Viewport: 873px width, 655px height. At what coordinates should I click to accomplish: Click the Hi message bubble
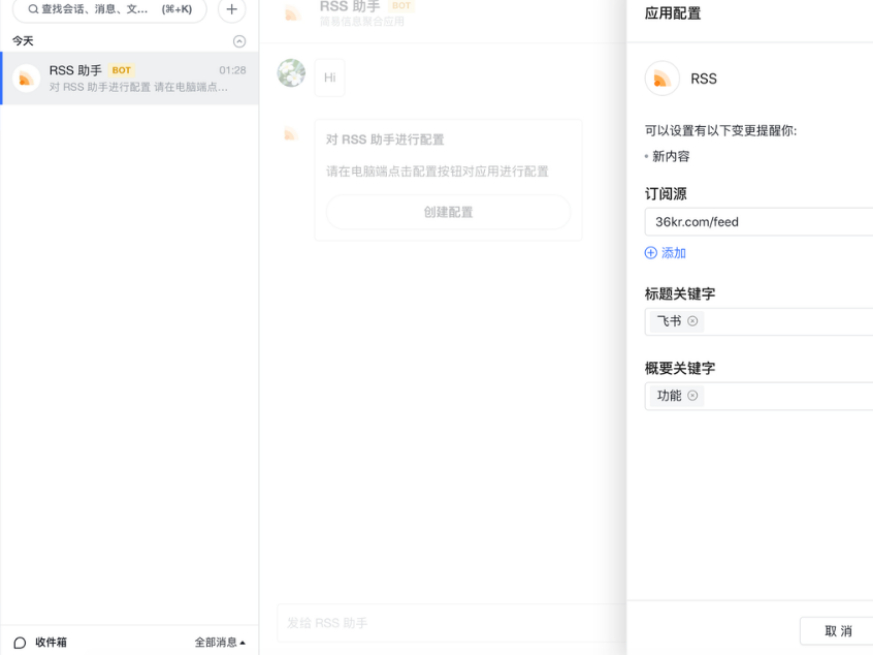coord(330,77)
